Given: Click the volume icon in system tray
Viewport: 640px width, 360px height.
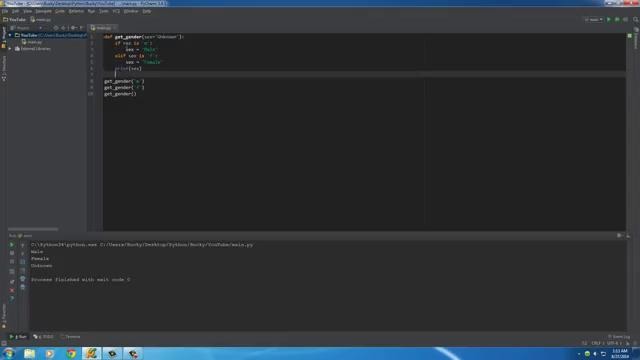Looking at the screenshot, I should [595, 354].
